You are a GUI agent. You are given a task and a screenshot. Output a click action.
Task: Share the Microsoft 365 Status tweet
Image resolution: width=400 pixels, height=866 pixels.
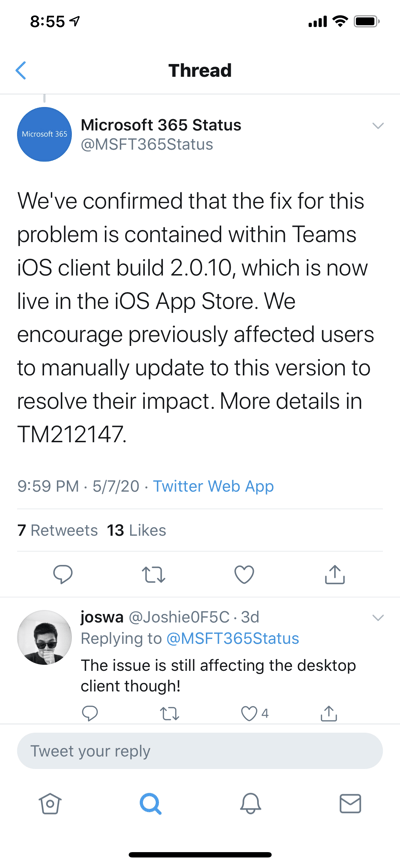pos(334,574)
